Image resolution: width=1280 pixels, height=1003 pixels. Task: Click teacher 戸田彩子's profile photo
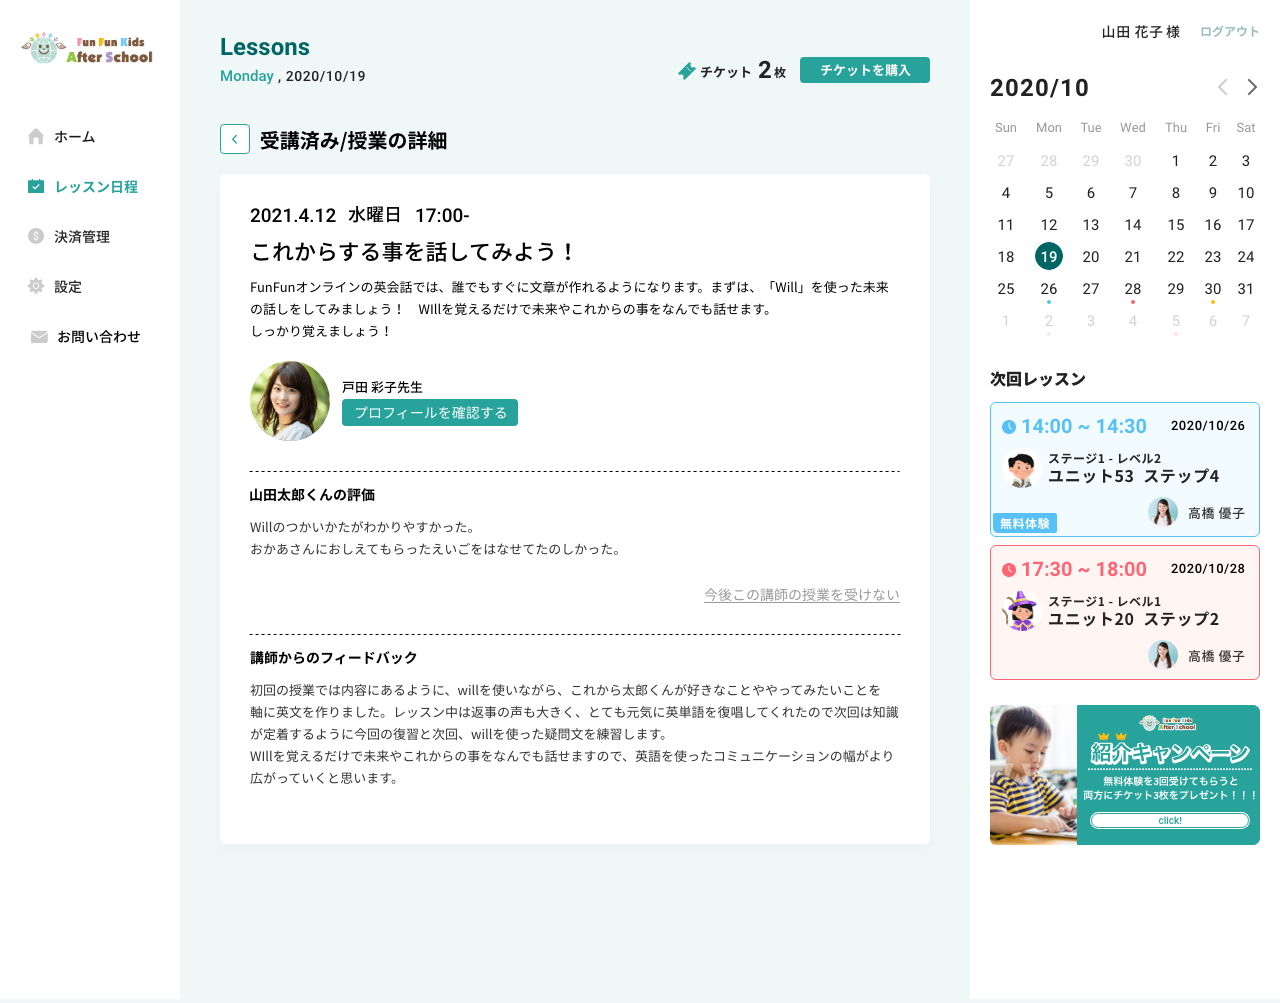(290, 401)
